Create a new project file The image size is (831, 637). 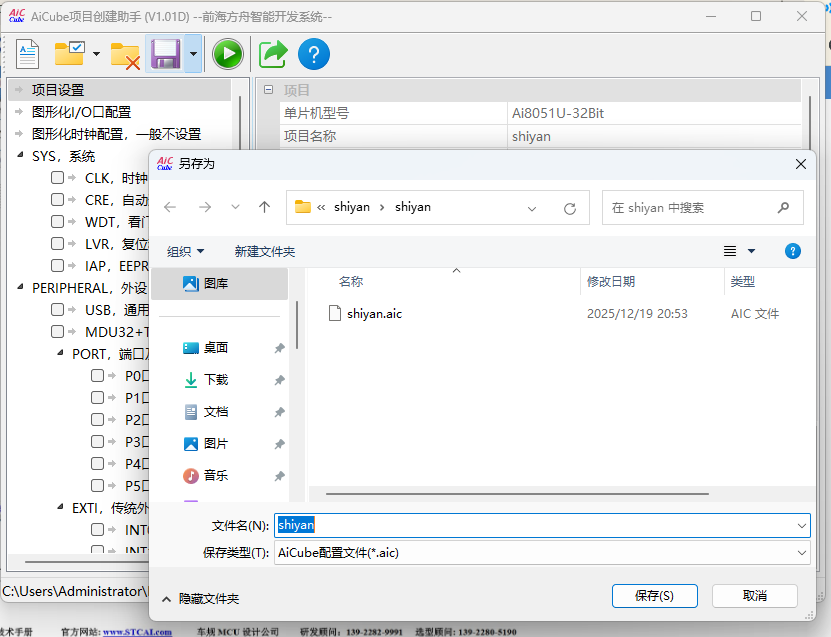(x=26, y=53)
